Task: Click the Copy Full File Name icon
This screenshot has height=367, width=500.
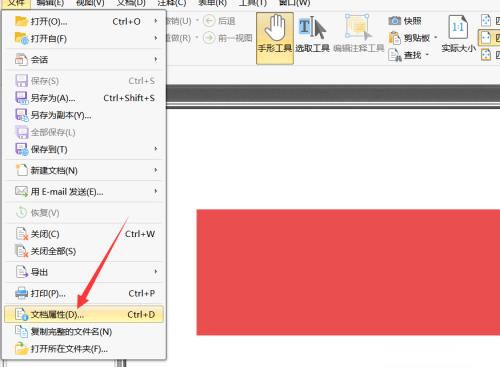Action: [x=22, y=331]
